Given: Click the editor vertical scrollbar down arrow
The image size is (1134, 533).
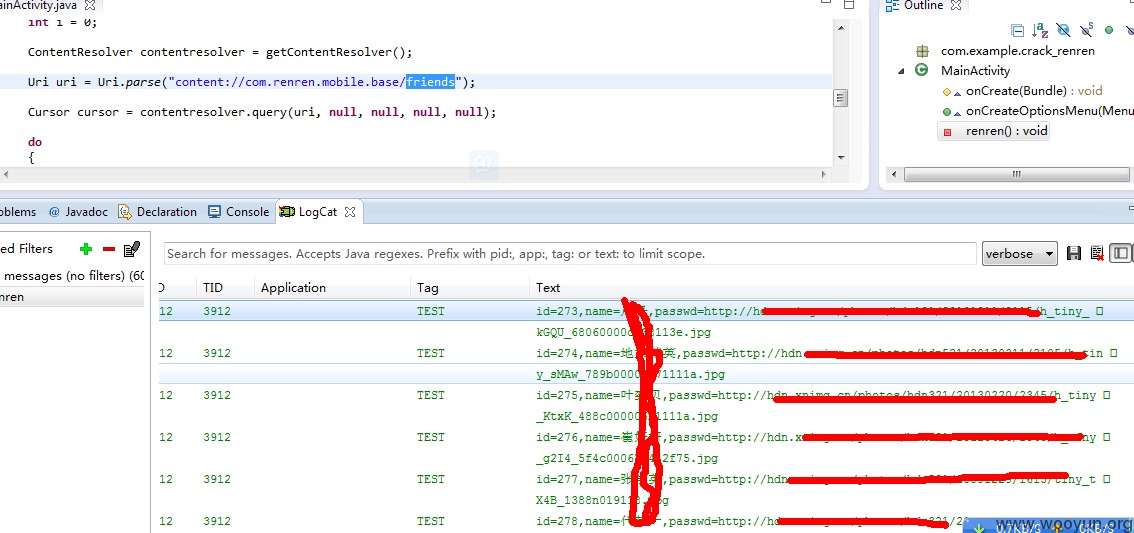Looking at the screenshot, I should coord(840,157).
